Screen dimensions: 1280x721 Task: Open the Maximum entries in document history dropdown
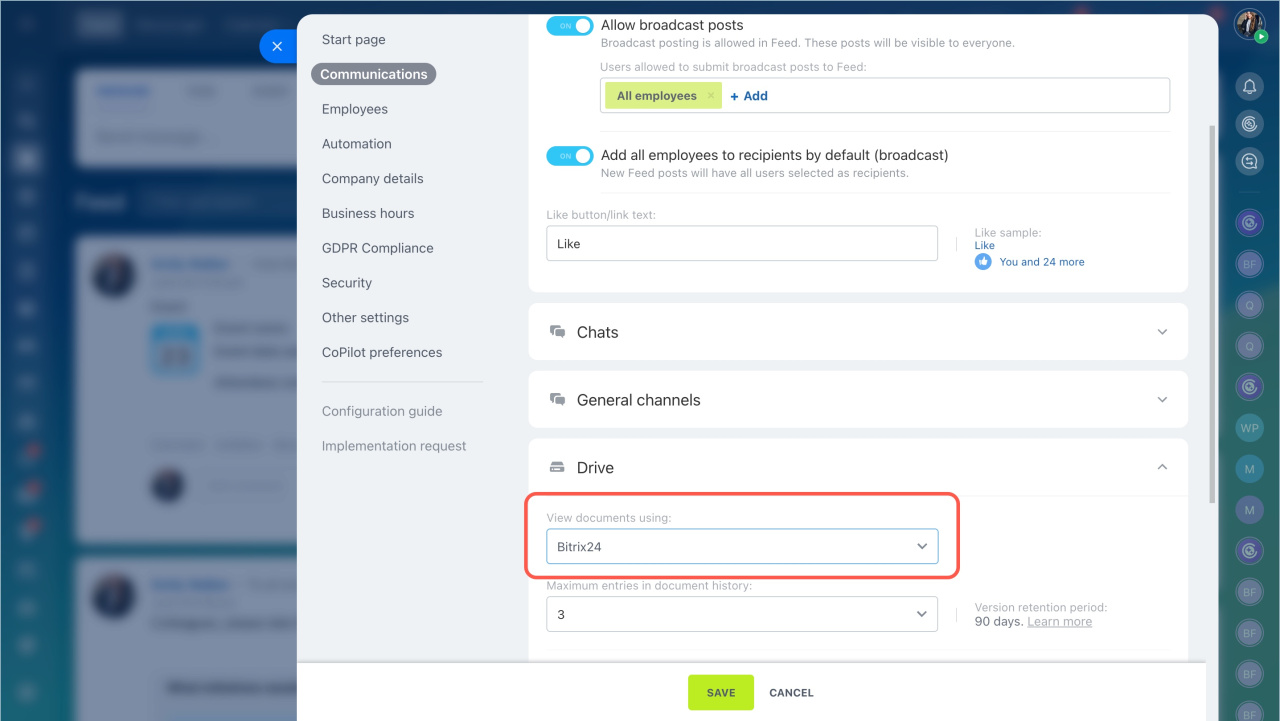(x=741, y=614)
